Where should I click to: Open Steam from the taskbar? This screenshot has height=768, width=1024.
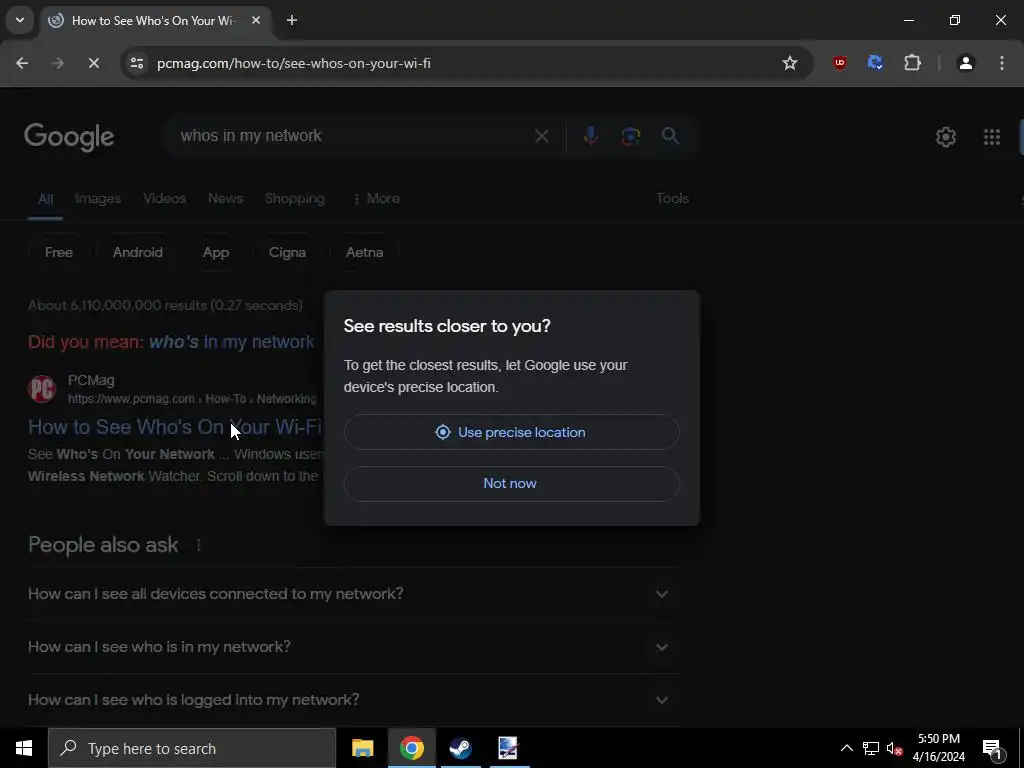[x=460, y=748]
